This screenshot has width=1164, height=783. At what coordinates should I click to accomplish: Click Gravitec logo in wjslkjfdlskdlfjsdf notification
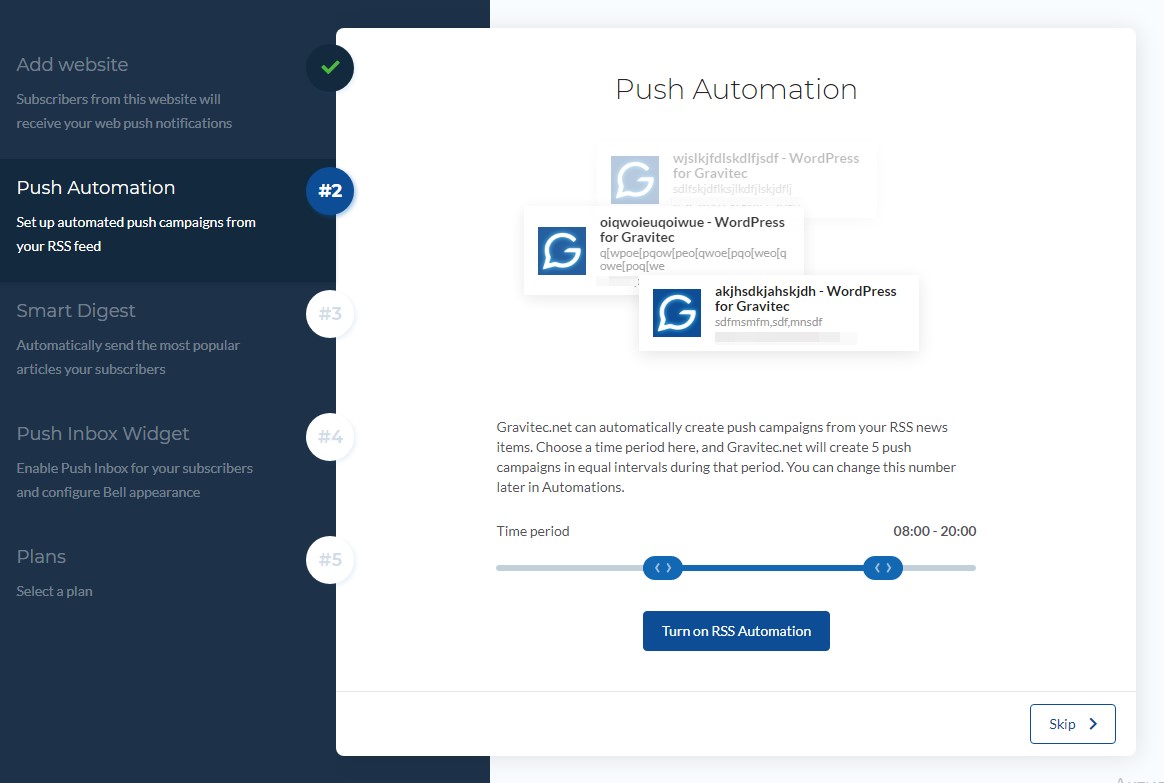click(x=635, y=180)
